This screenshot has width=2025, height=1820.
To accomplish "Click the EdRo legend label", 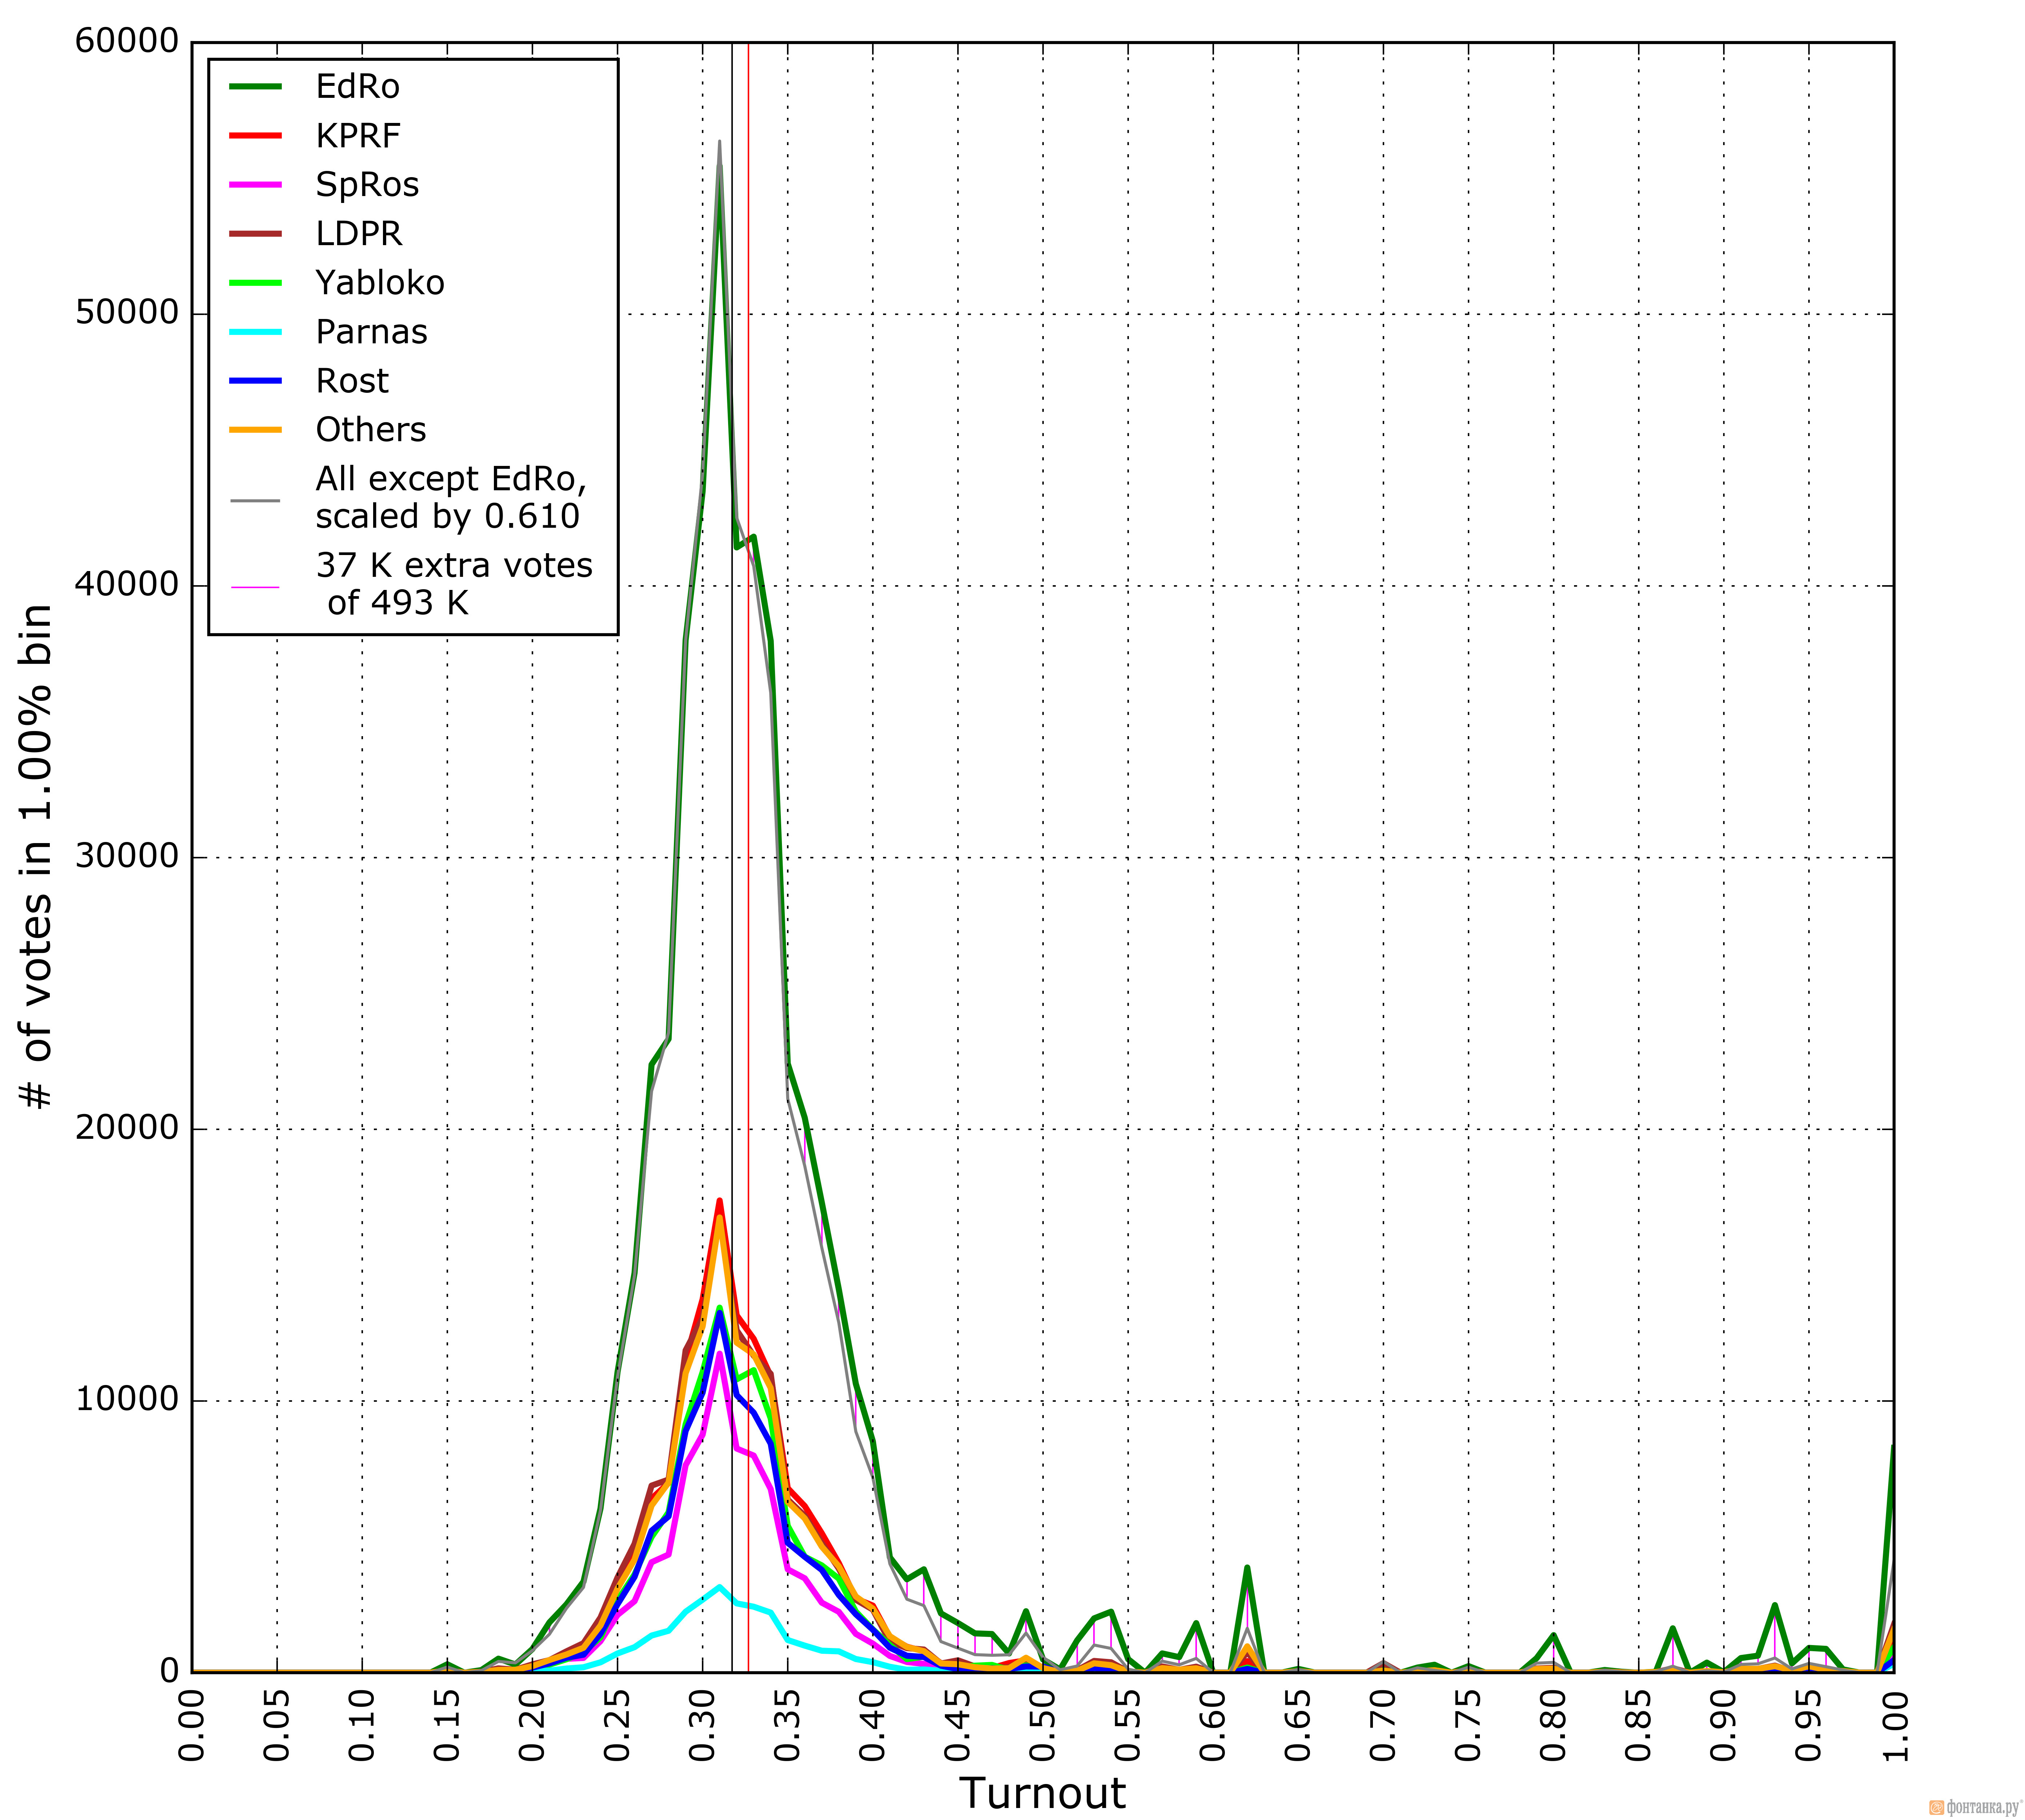I will (357, 87).
